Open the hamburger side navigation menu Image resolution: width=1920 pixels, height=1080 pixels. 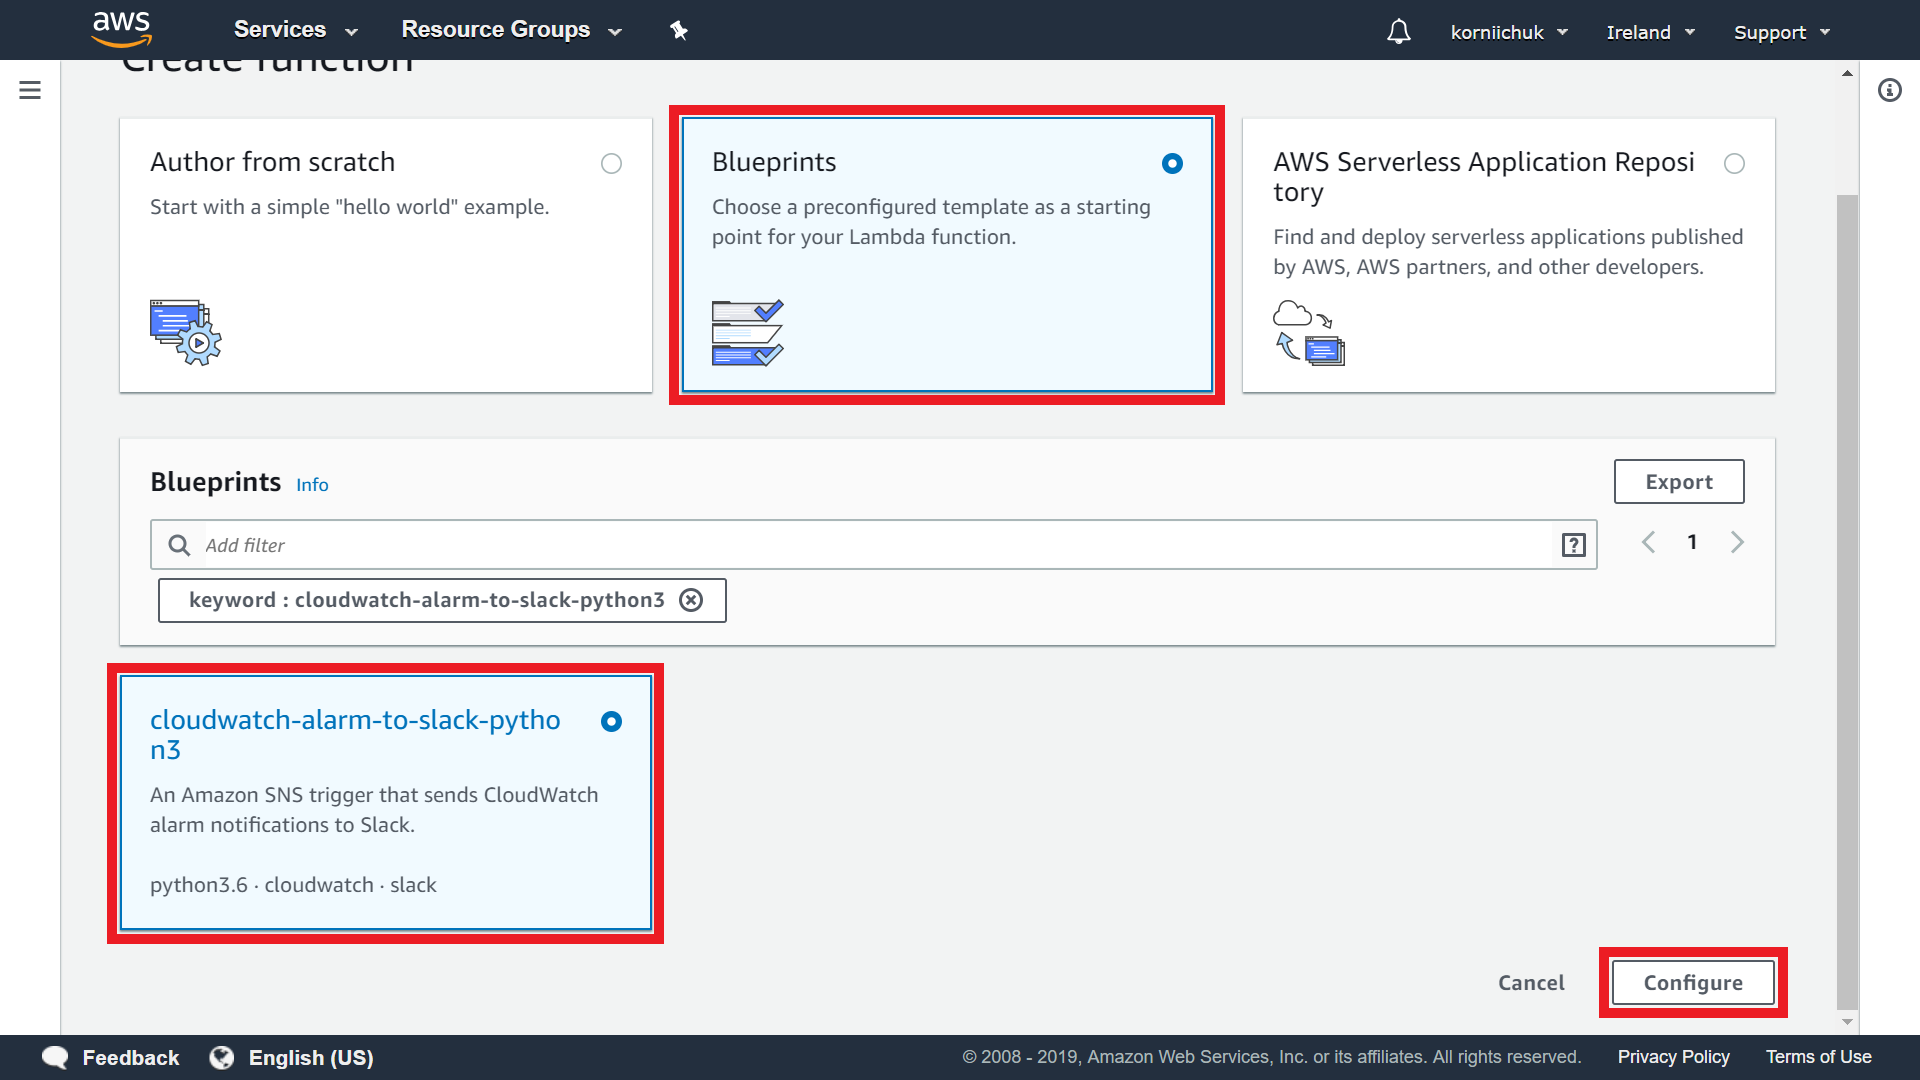point(30,90)
